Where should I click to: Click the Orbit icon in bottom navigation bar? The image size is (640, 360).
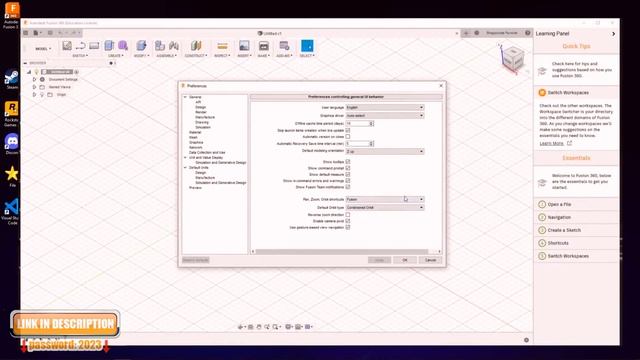pyautogui.click(x=241, y=327)
